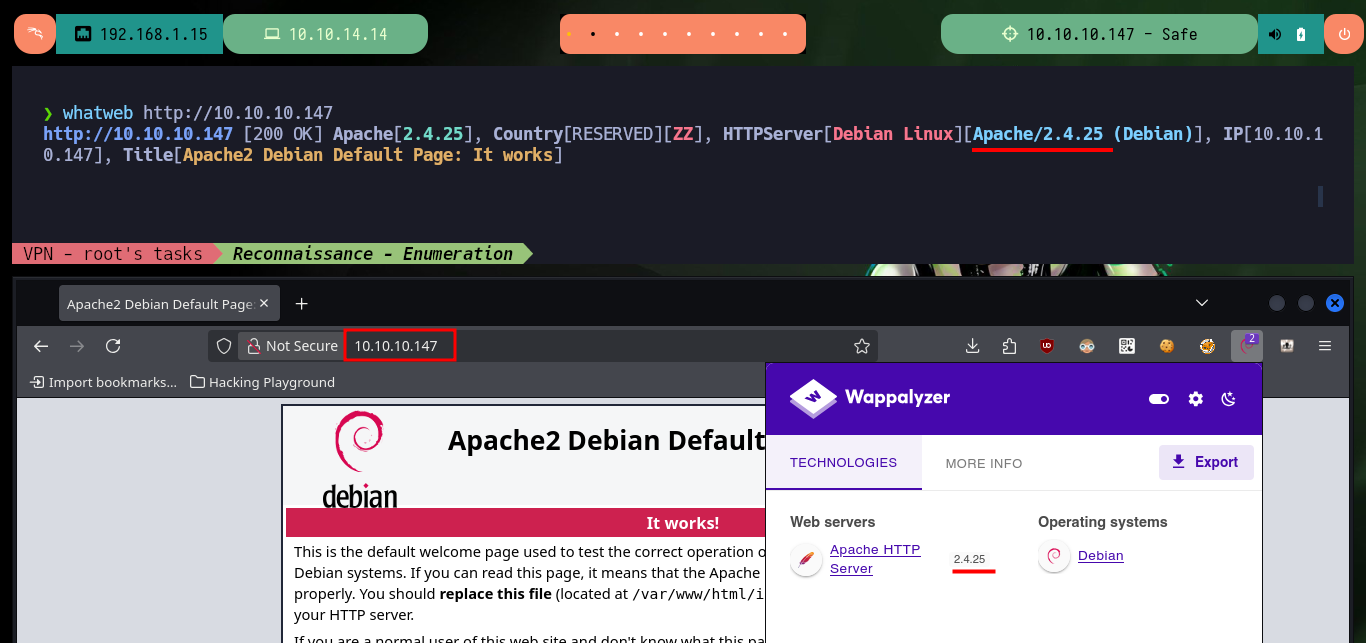Toggle the Wappalyzer enable switch
Screen dimensions: 1366x643
click(x=1159, y=399)
